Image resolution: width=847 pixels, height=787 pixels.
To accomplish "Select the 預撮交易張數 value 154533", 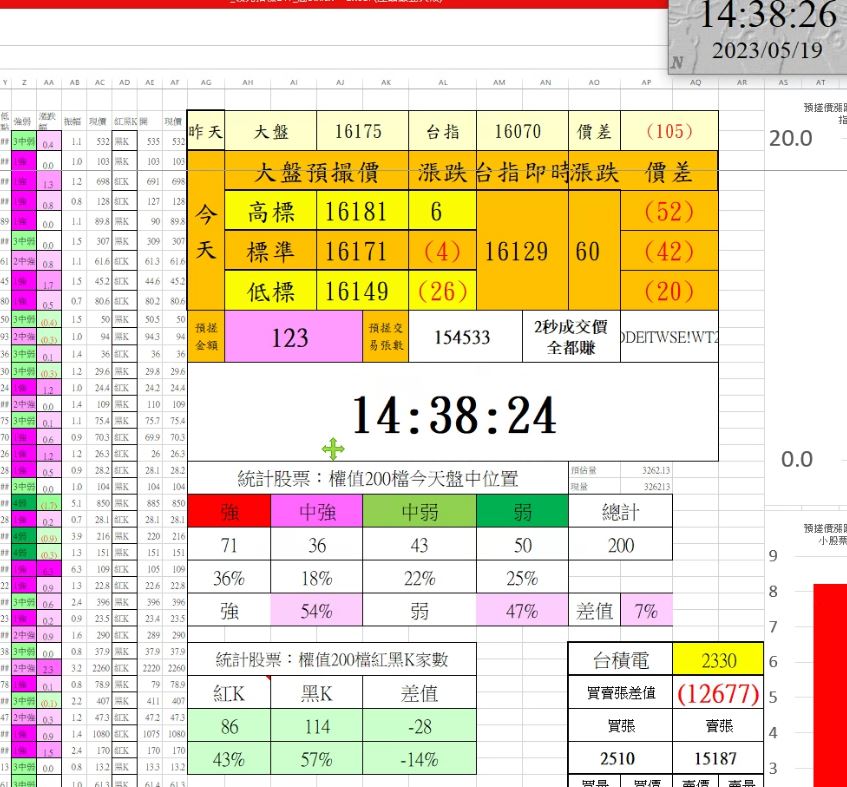I will [x=466, y=337].
